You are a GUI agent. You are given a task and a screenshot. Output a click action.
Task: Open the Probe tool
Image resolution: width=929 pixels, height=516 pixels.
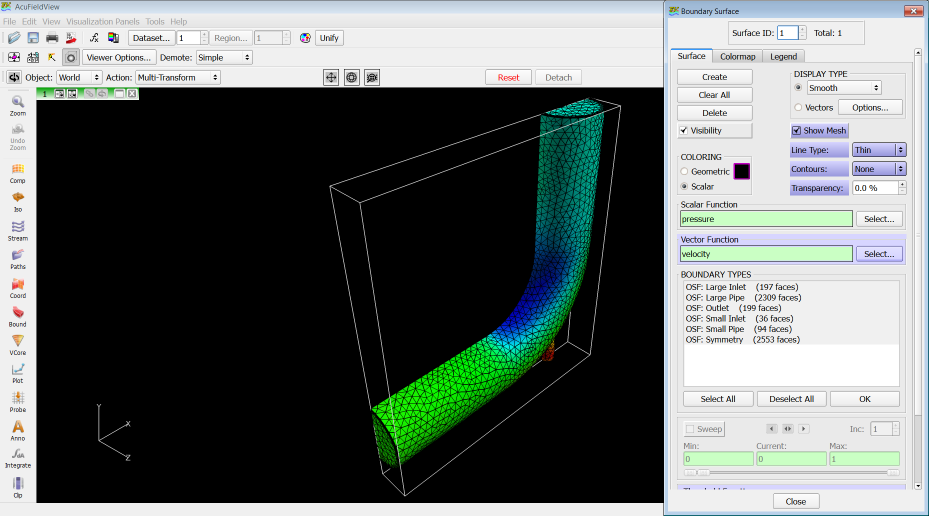tap(17, 401)
